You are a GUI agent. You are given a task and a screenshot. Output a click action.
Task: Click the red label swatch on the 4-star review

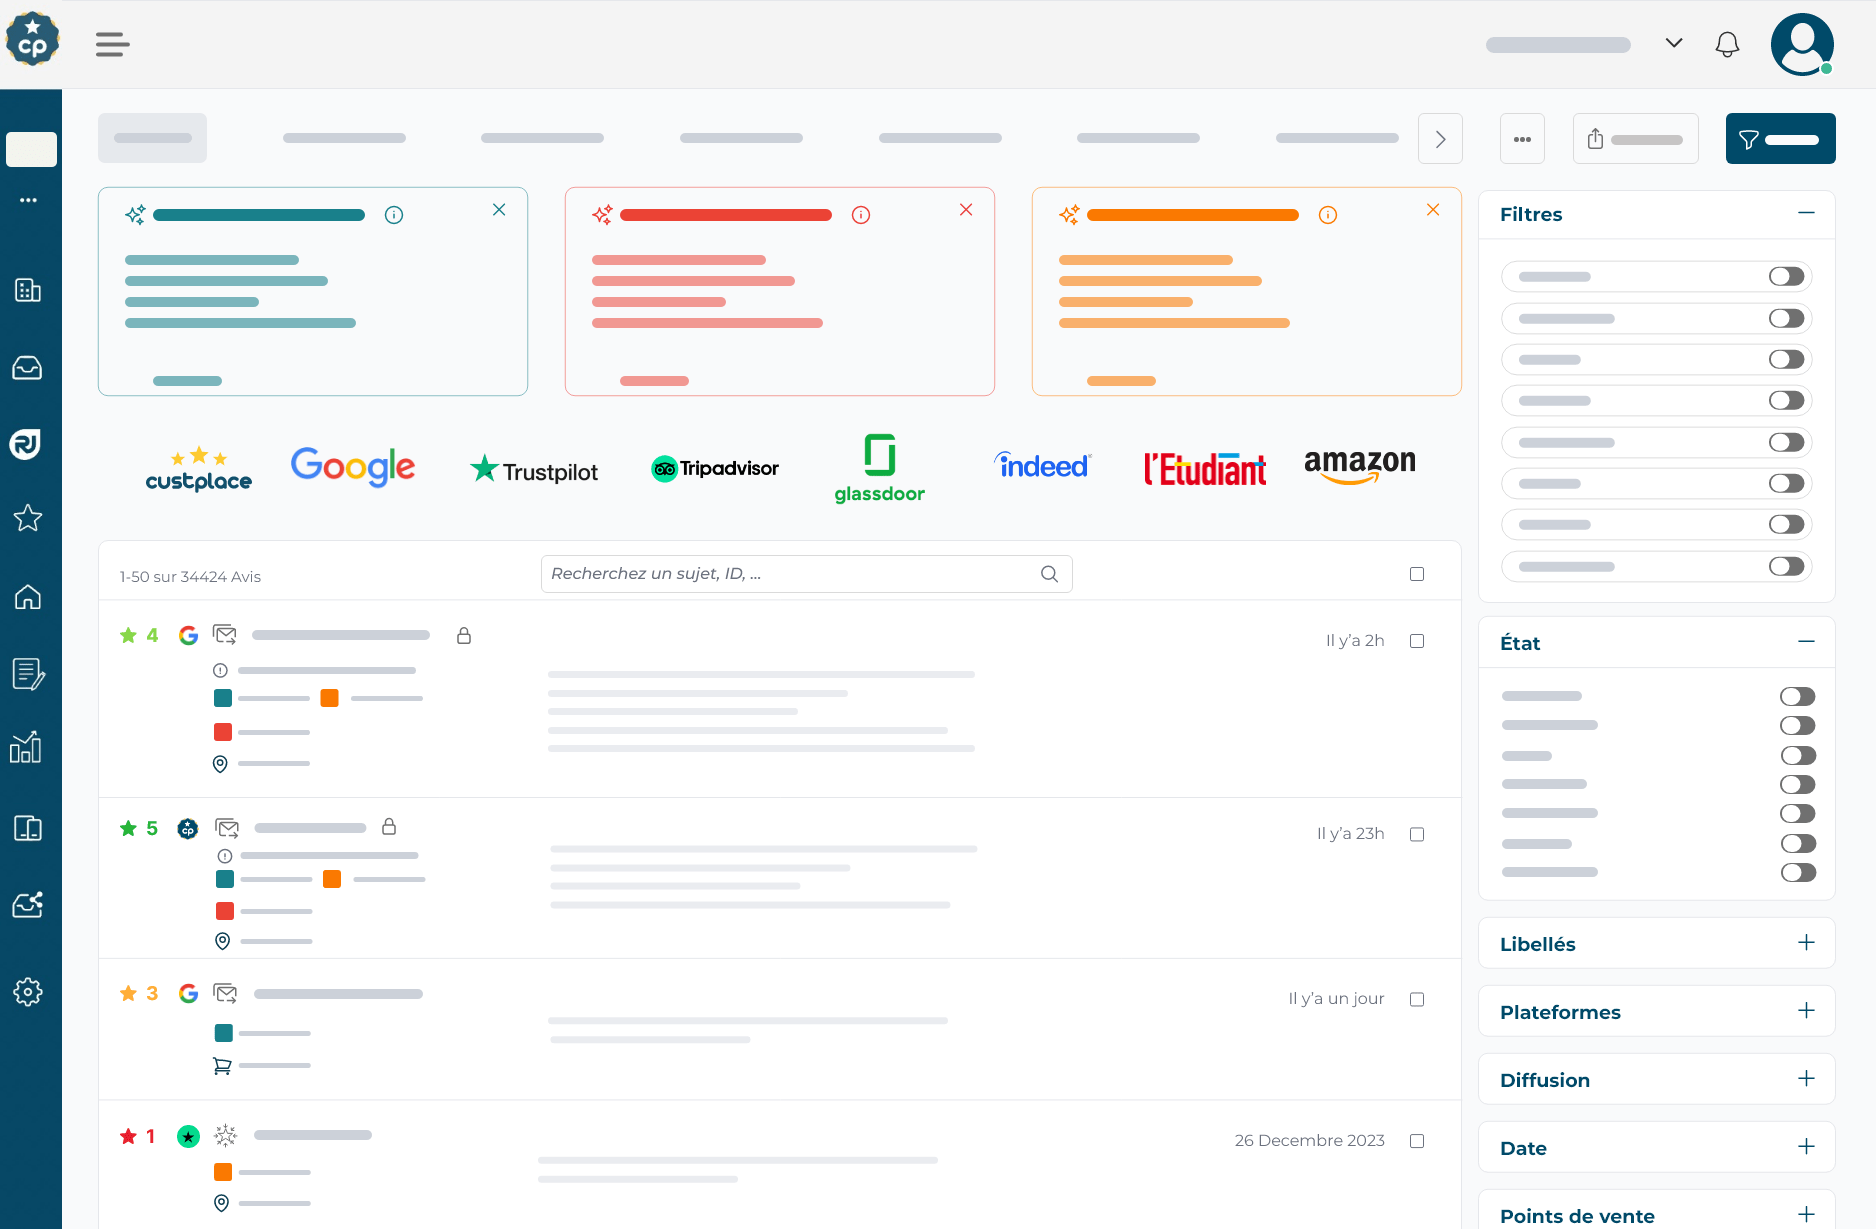point(223,732)
